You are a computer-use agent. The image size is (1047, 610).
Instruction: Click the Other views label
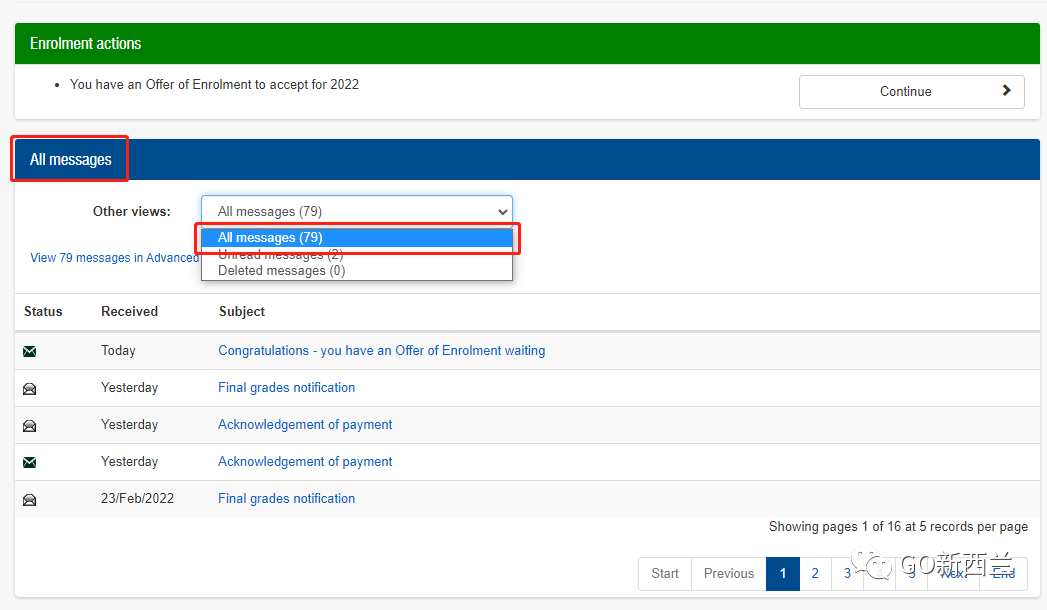click(x=132, y=211)
